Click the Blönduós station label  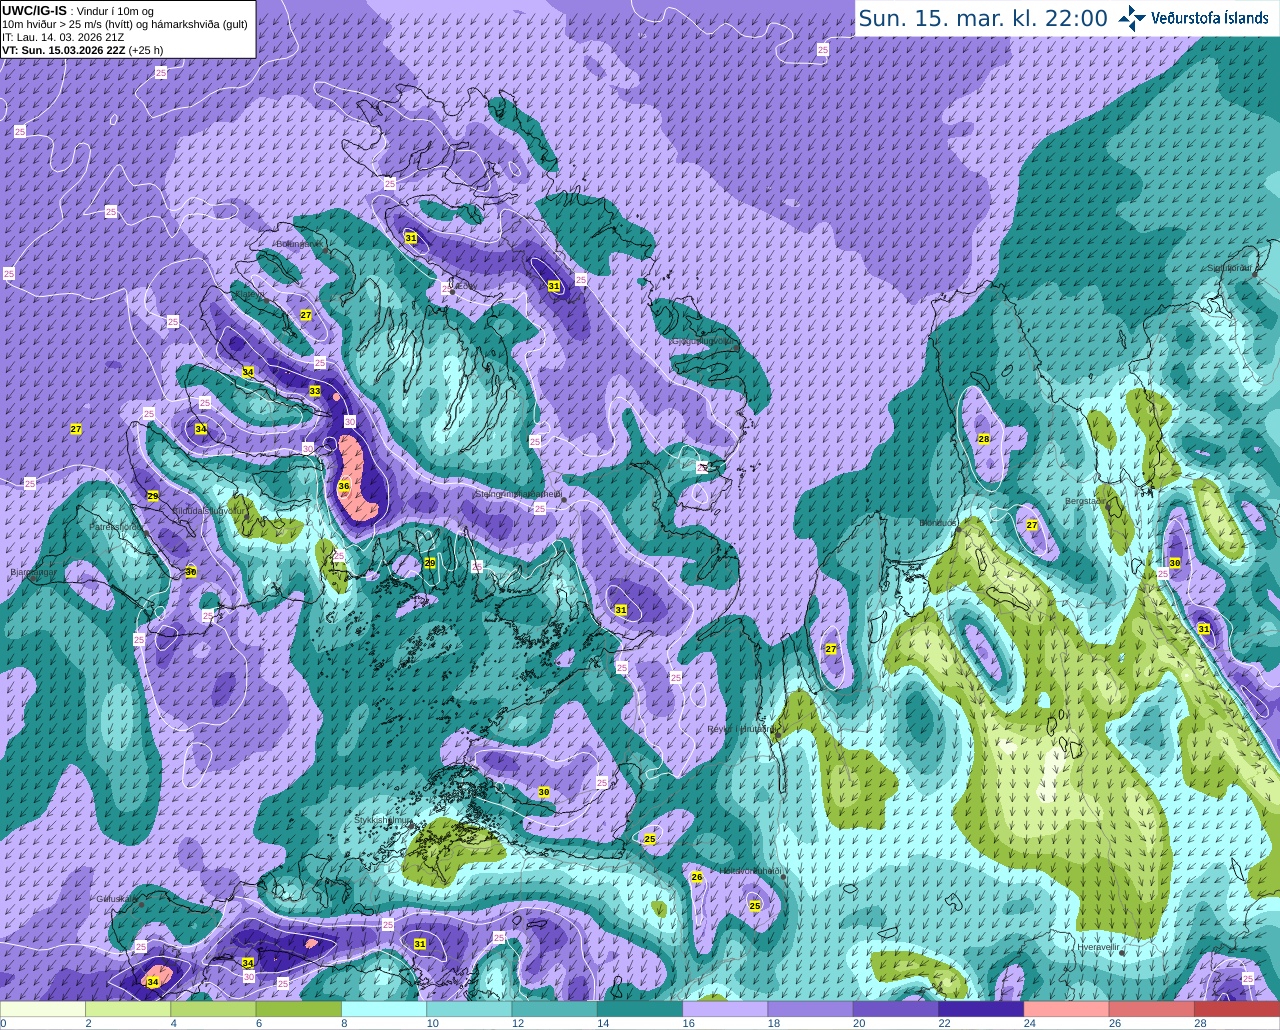coord(938,522)
